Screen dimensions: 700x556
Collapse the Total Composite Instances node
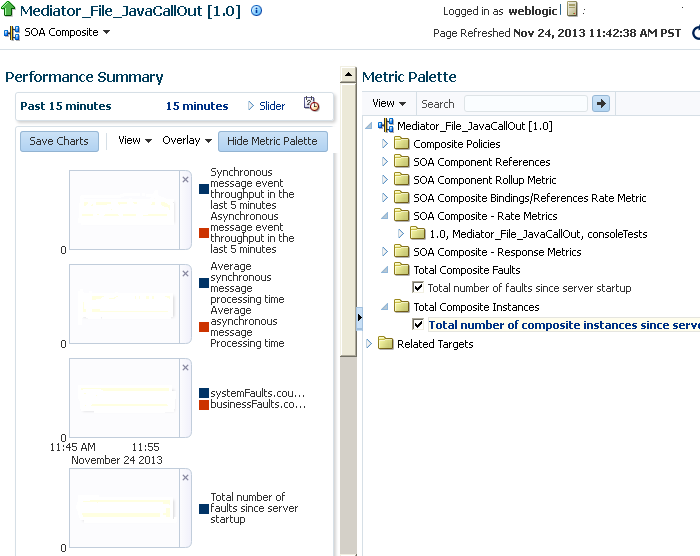384,307
